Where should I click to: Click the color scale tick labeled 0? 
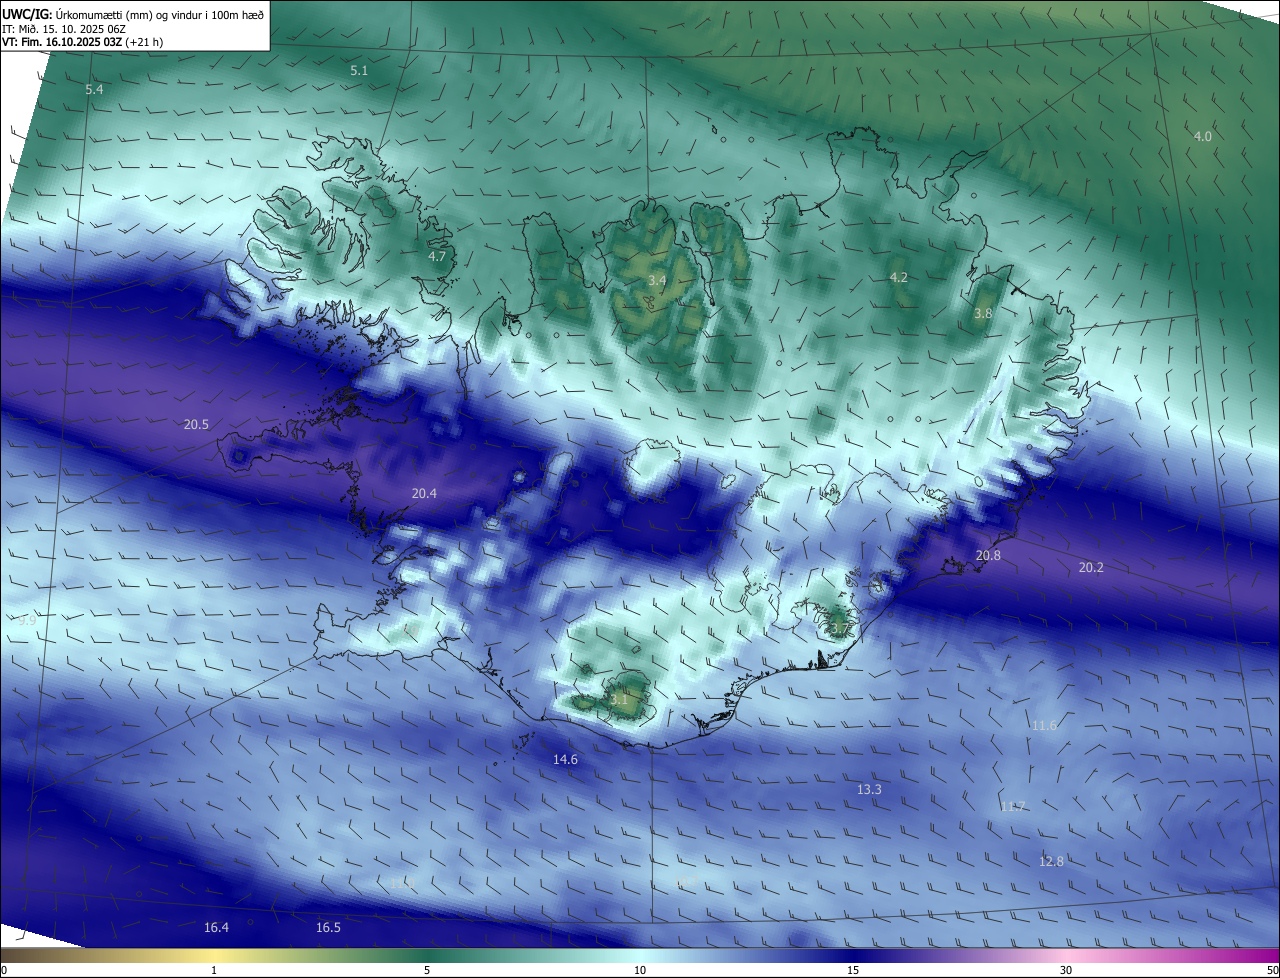4,970
